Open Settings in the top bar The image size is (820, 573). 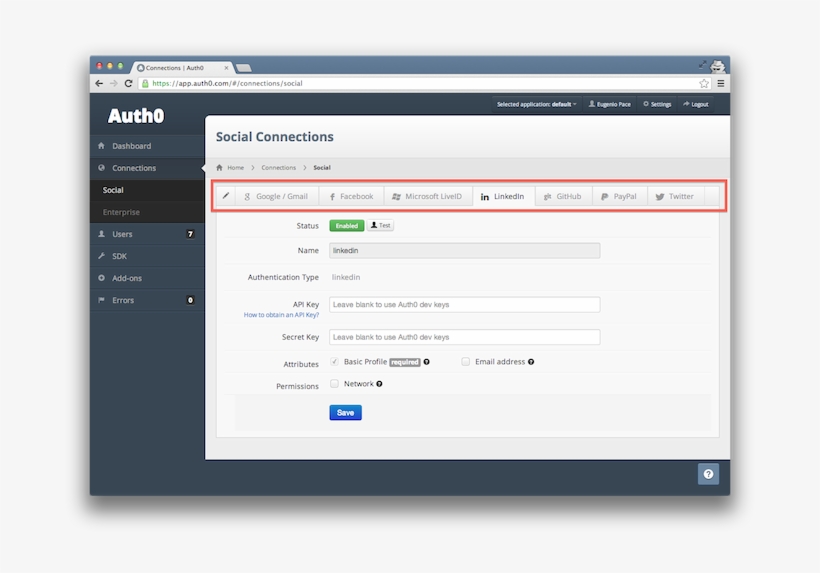[x=657, y=104]
